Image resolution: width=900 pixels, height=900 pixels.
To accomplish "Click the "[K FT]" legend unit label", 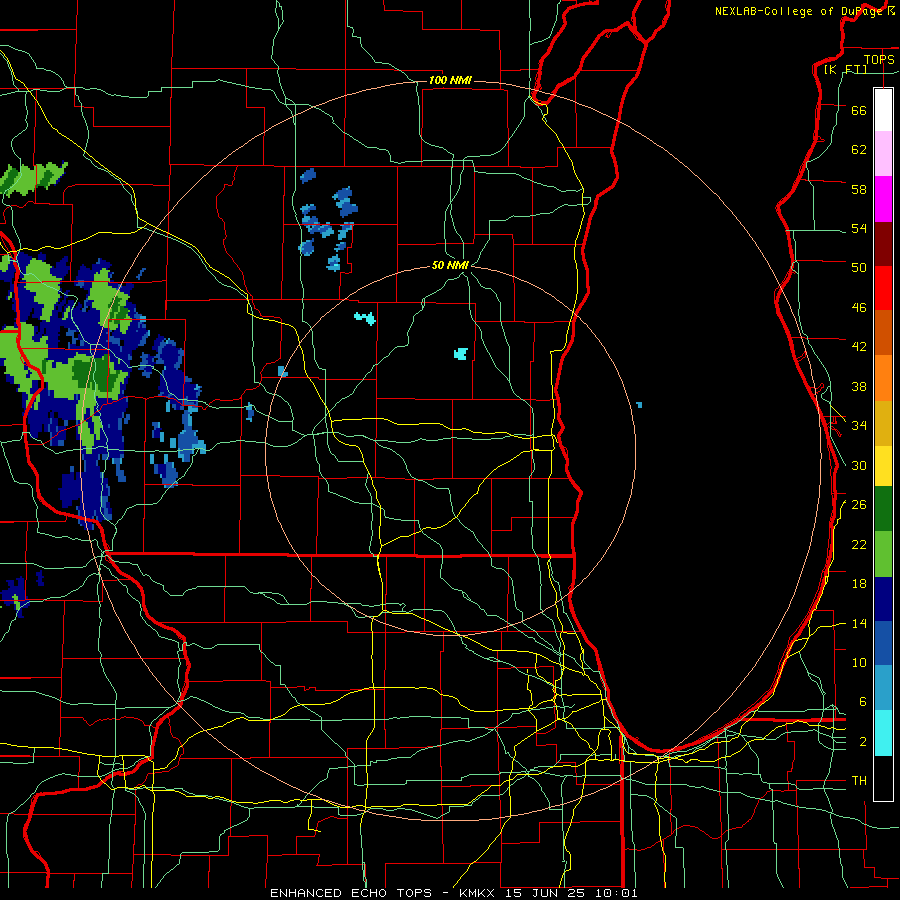I will point(845,69).
